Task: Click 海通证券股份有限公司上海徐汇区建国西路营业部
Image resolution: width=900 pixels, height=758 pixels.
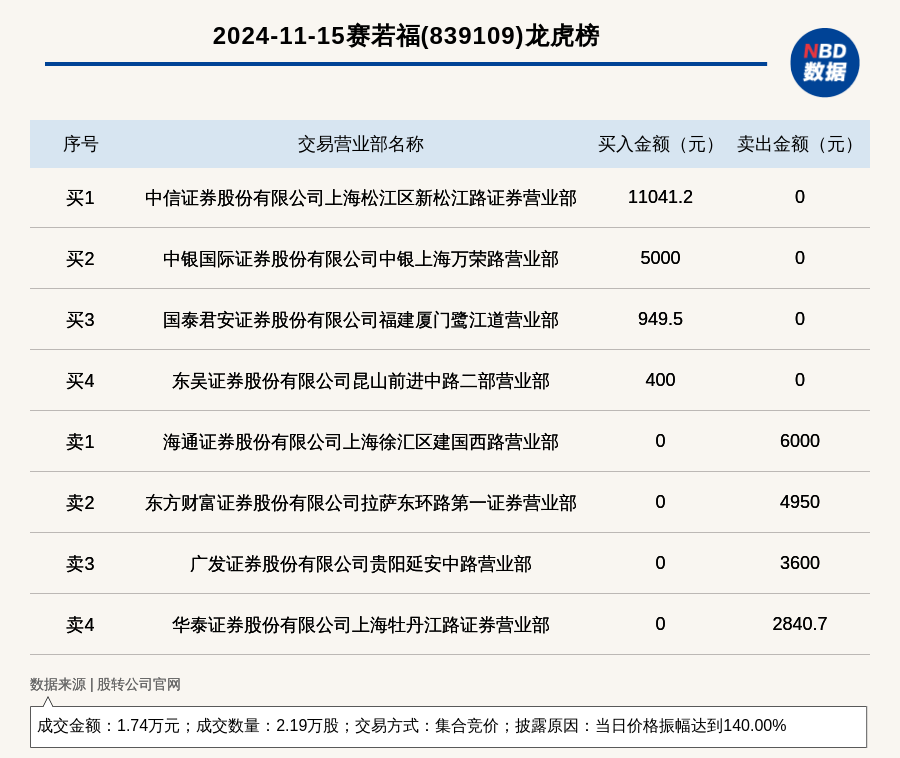Action: 360,442
